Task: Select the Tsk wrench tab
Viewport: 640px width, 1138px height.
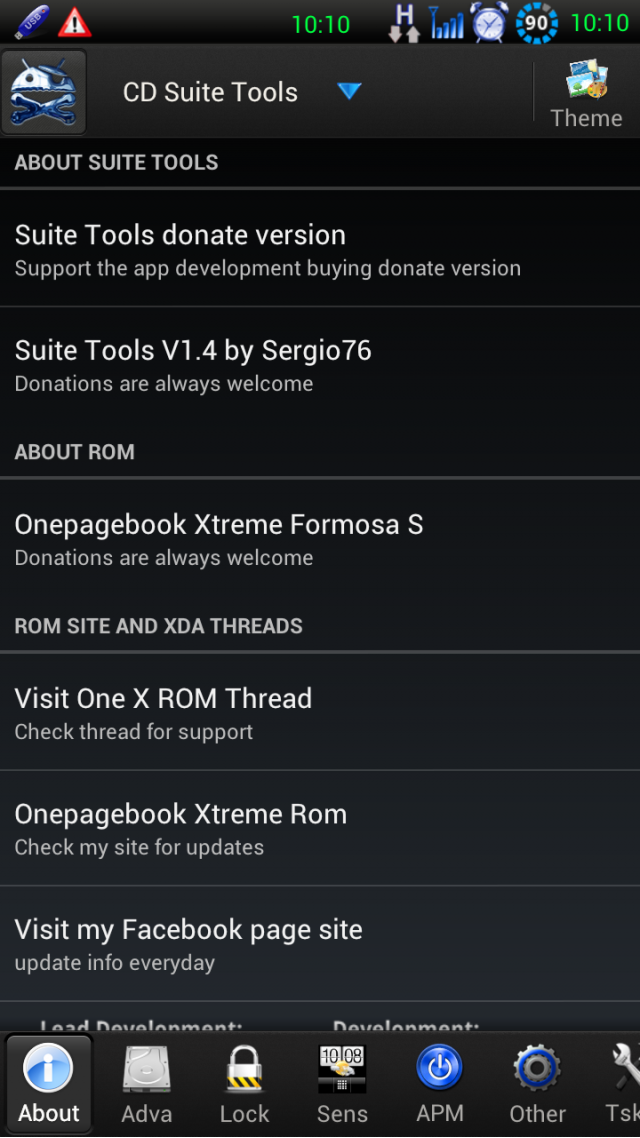Action: click(621, 1084)
